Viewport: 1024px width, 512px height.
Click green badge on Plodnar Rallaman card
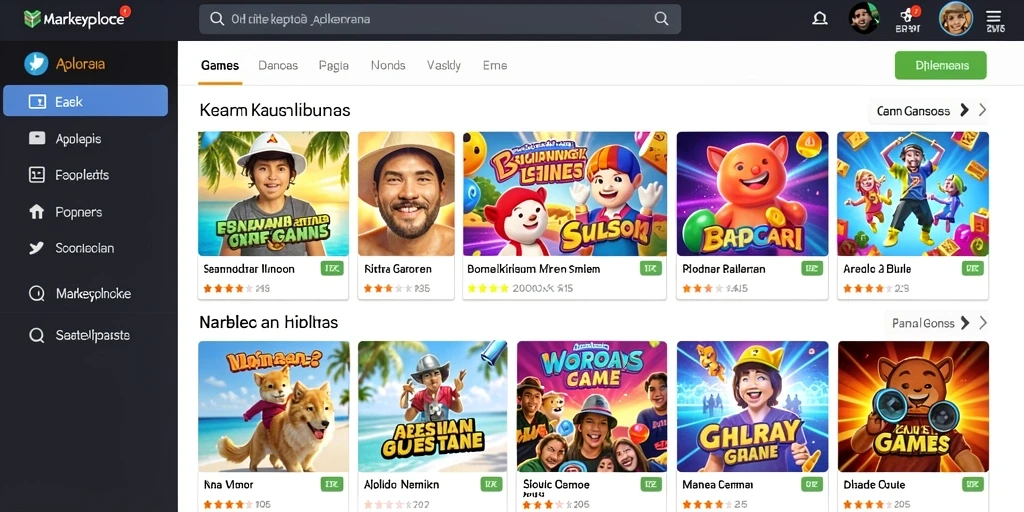[812, 268]
